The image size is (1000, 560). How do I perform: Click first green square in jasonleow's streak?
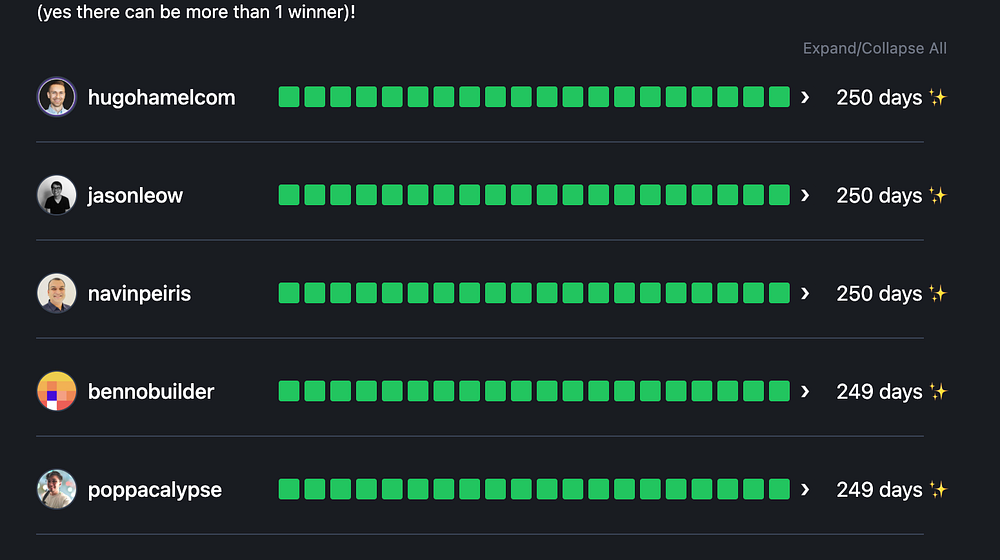point(289,195)
